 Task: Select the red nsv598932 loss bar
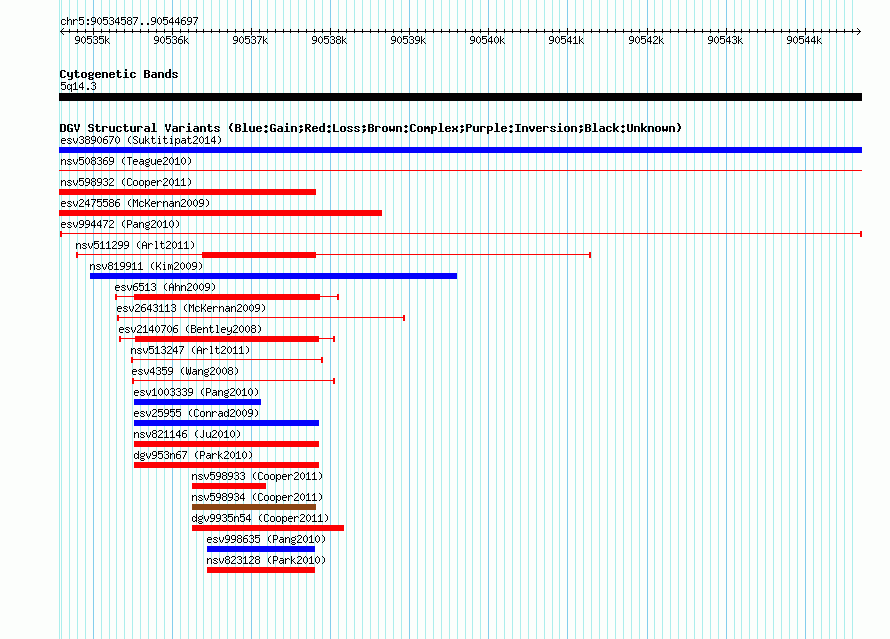(x=187, y=192)
